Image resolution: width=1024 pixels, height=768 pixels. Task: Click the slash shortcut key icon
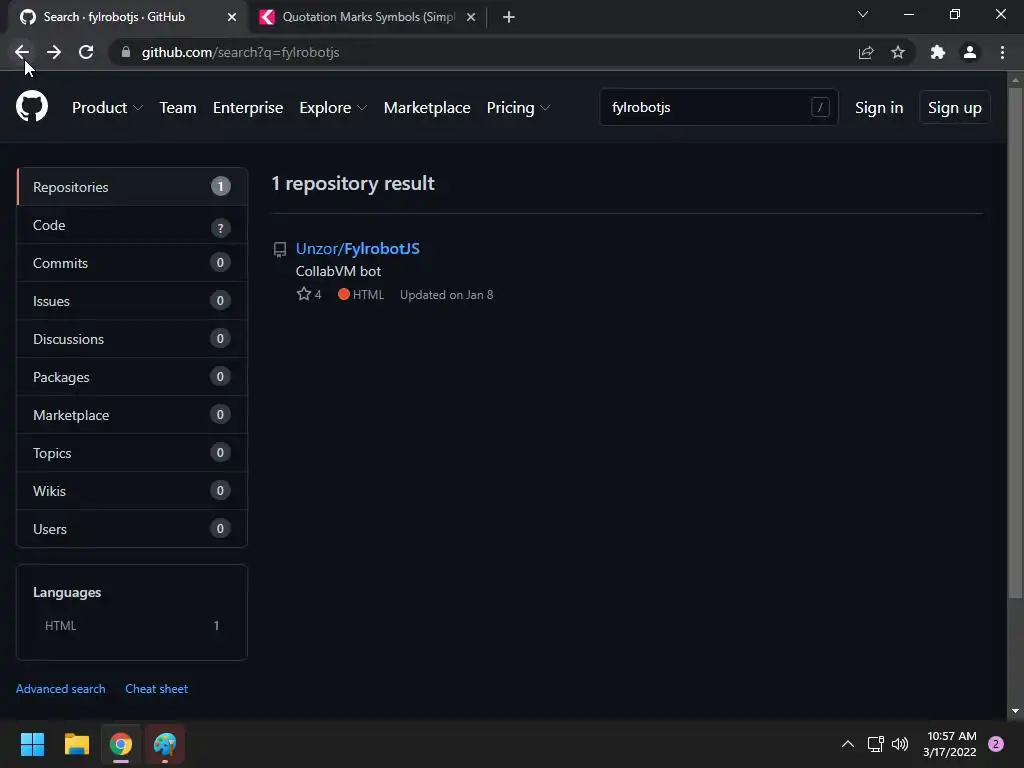click(820, 107)
